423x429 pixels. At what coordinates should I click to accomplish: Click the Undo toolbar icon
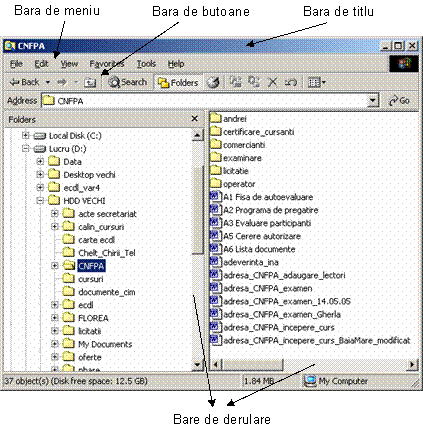(x=290, y=82)
